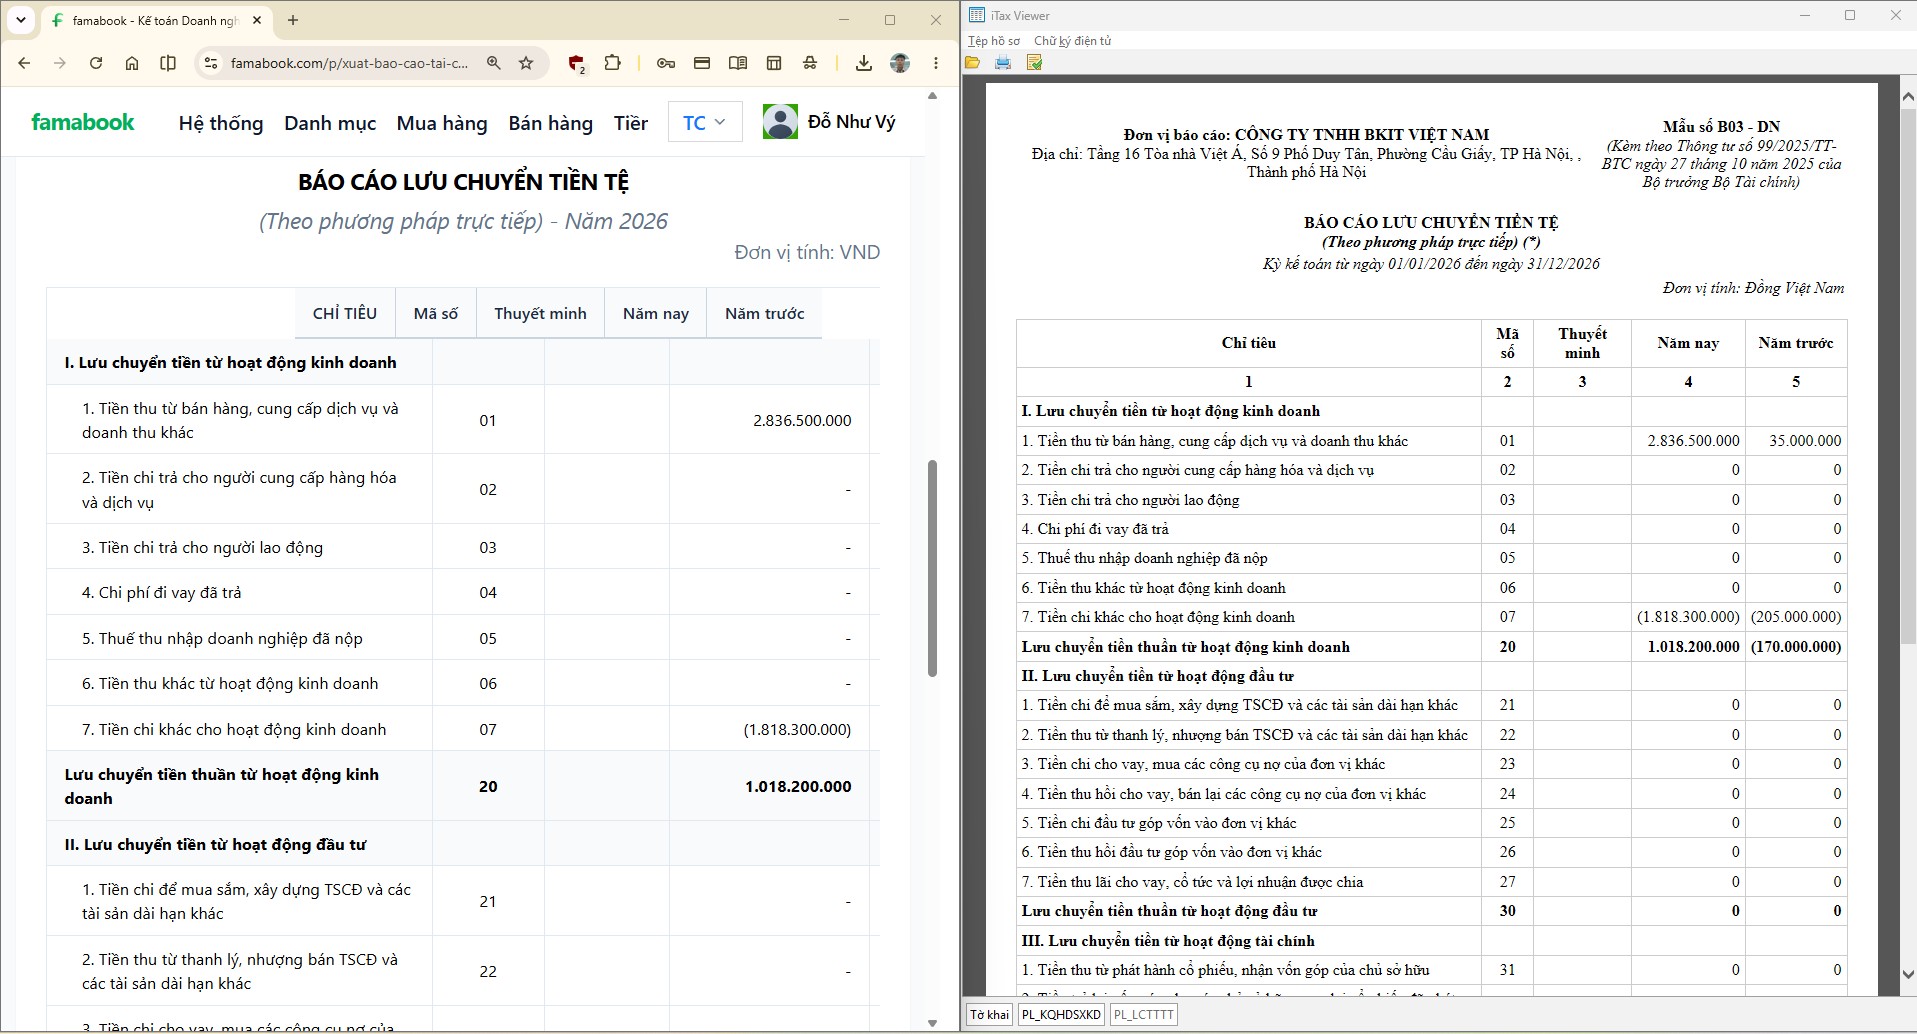This screenshot has width=1917, height=1034.
Task: Bookmark this page with the star icon
Action: (526, 63)
